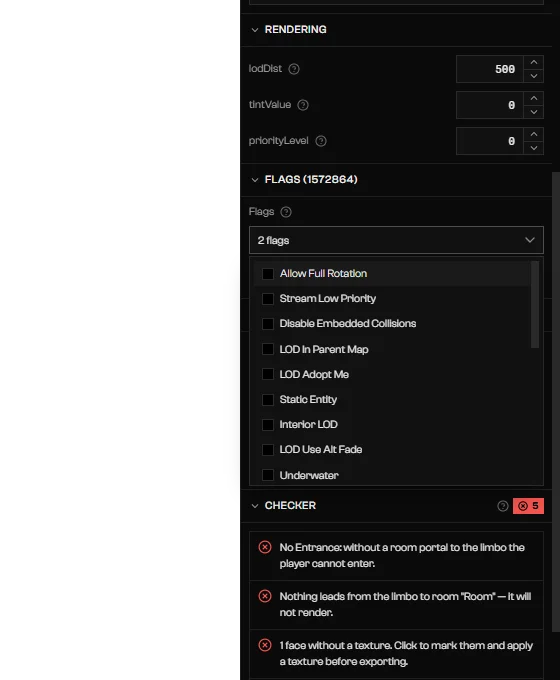Enable the Allow Full Rotation checkbox

click(x=268, y=274)
